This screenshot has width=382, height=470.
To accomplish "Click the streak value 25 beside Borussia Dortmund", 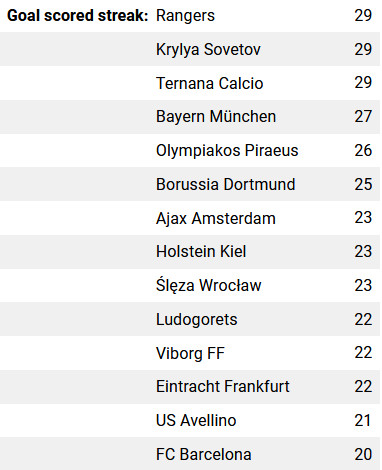I will point(363,184).
